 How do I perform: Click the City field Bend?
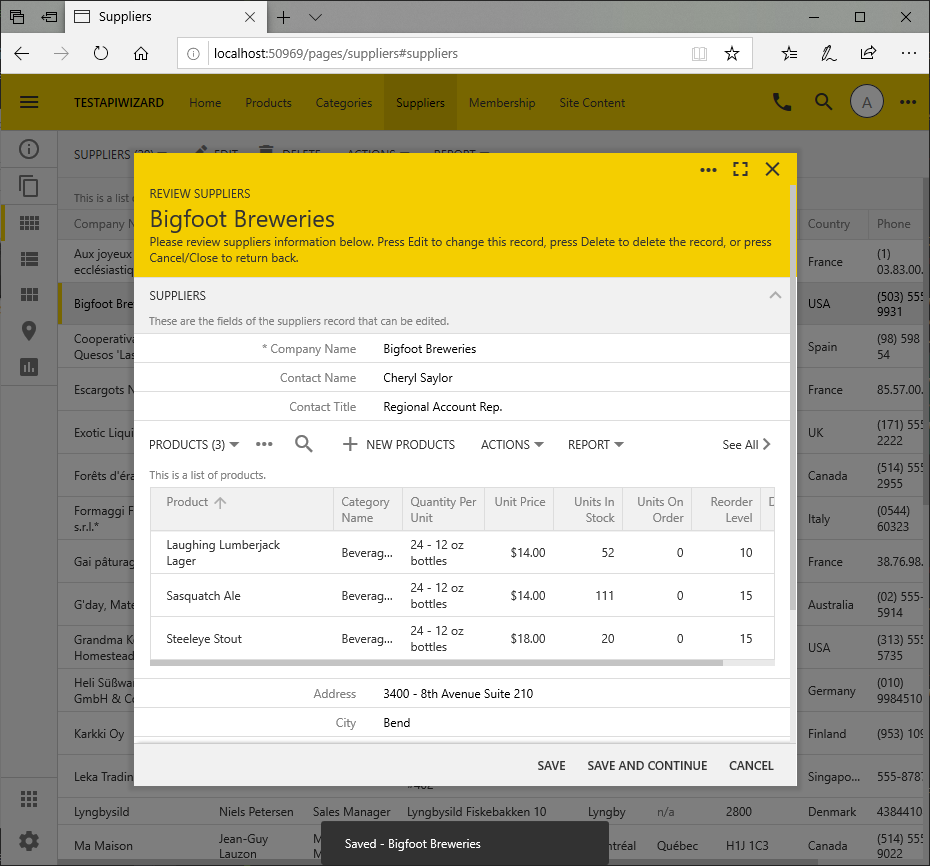(x=396, y=722)
